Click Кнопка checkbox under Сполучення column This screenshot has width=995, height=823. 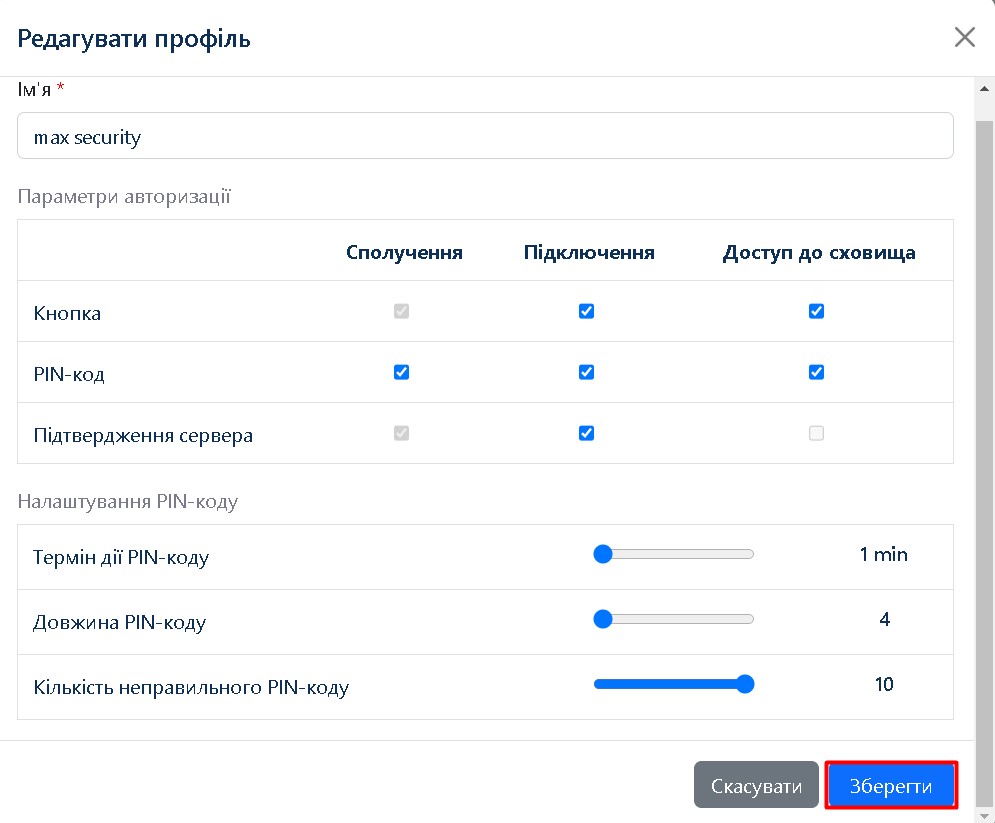[x=401, y=311]
